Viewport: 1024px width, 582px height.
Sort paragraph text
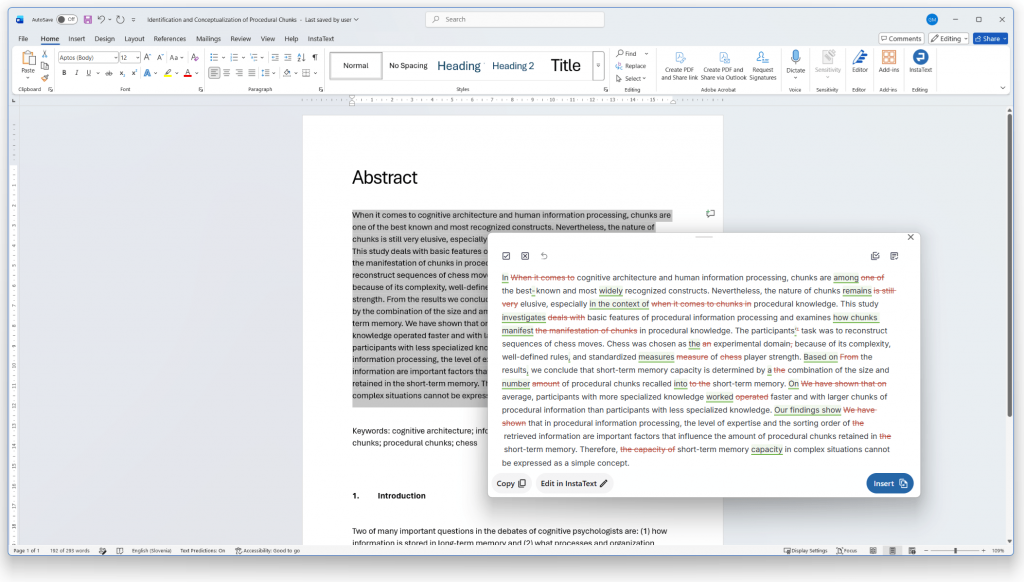click(301, 57)
